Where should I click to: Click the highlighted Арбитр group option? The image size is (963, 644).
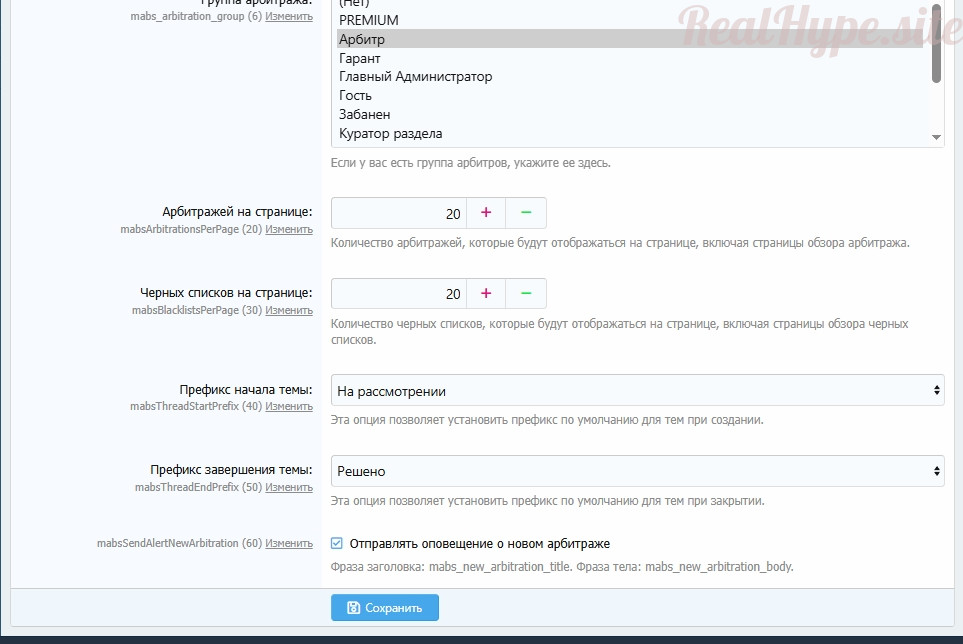362,39
